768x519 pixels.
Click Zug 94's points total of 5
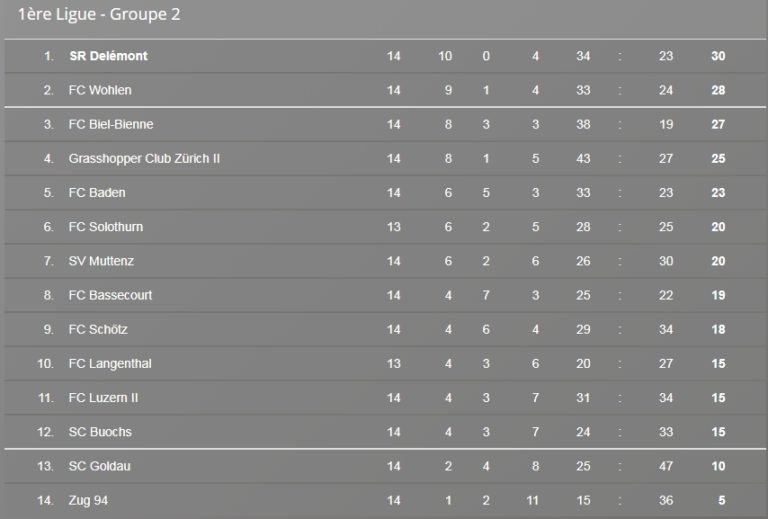(x=721, y=500)
